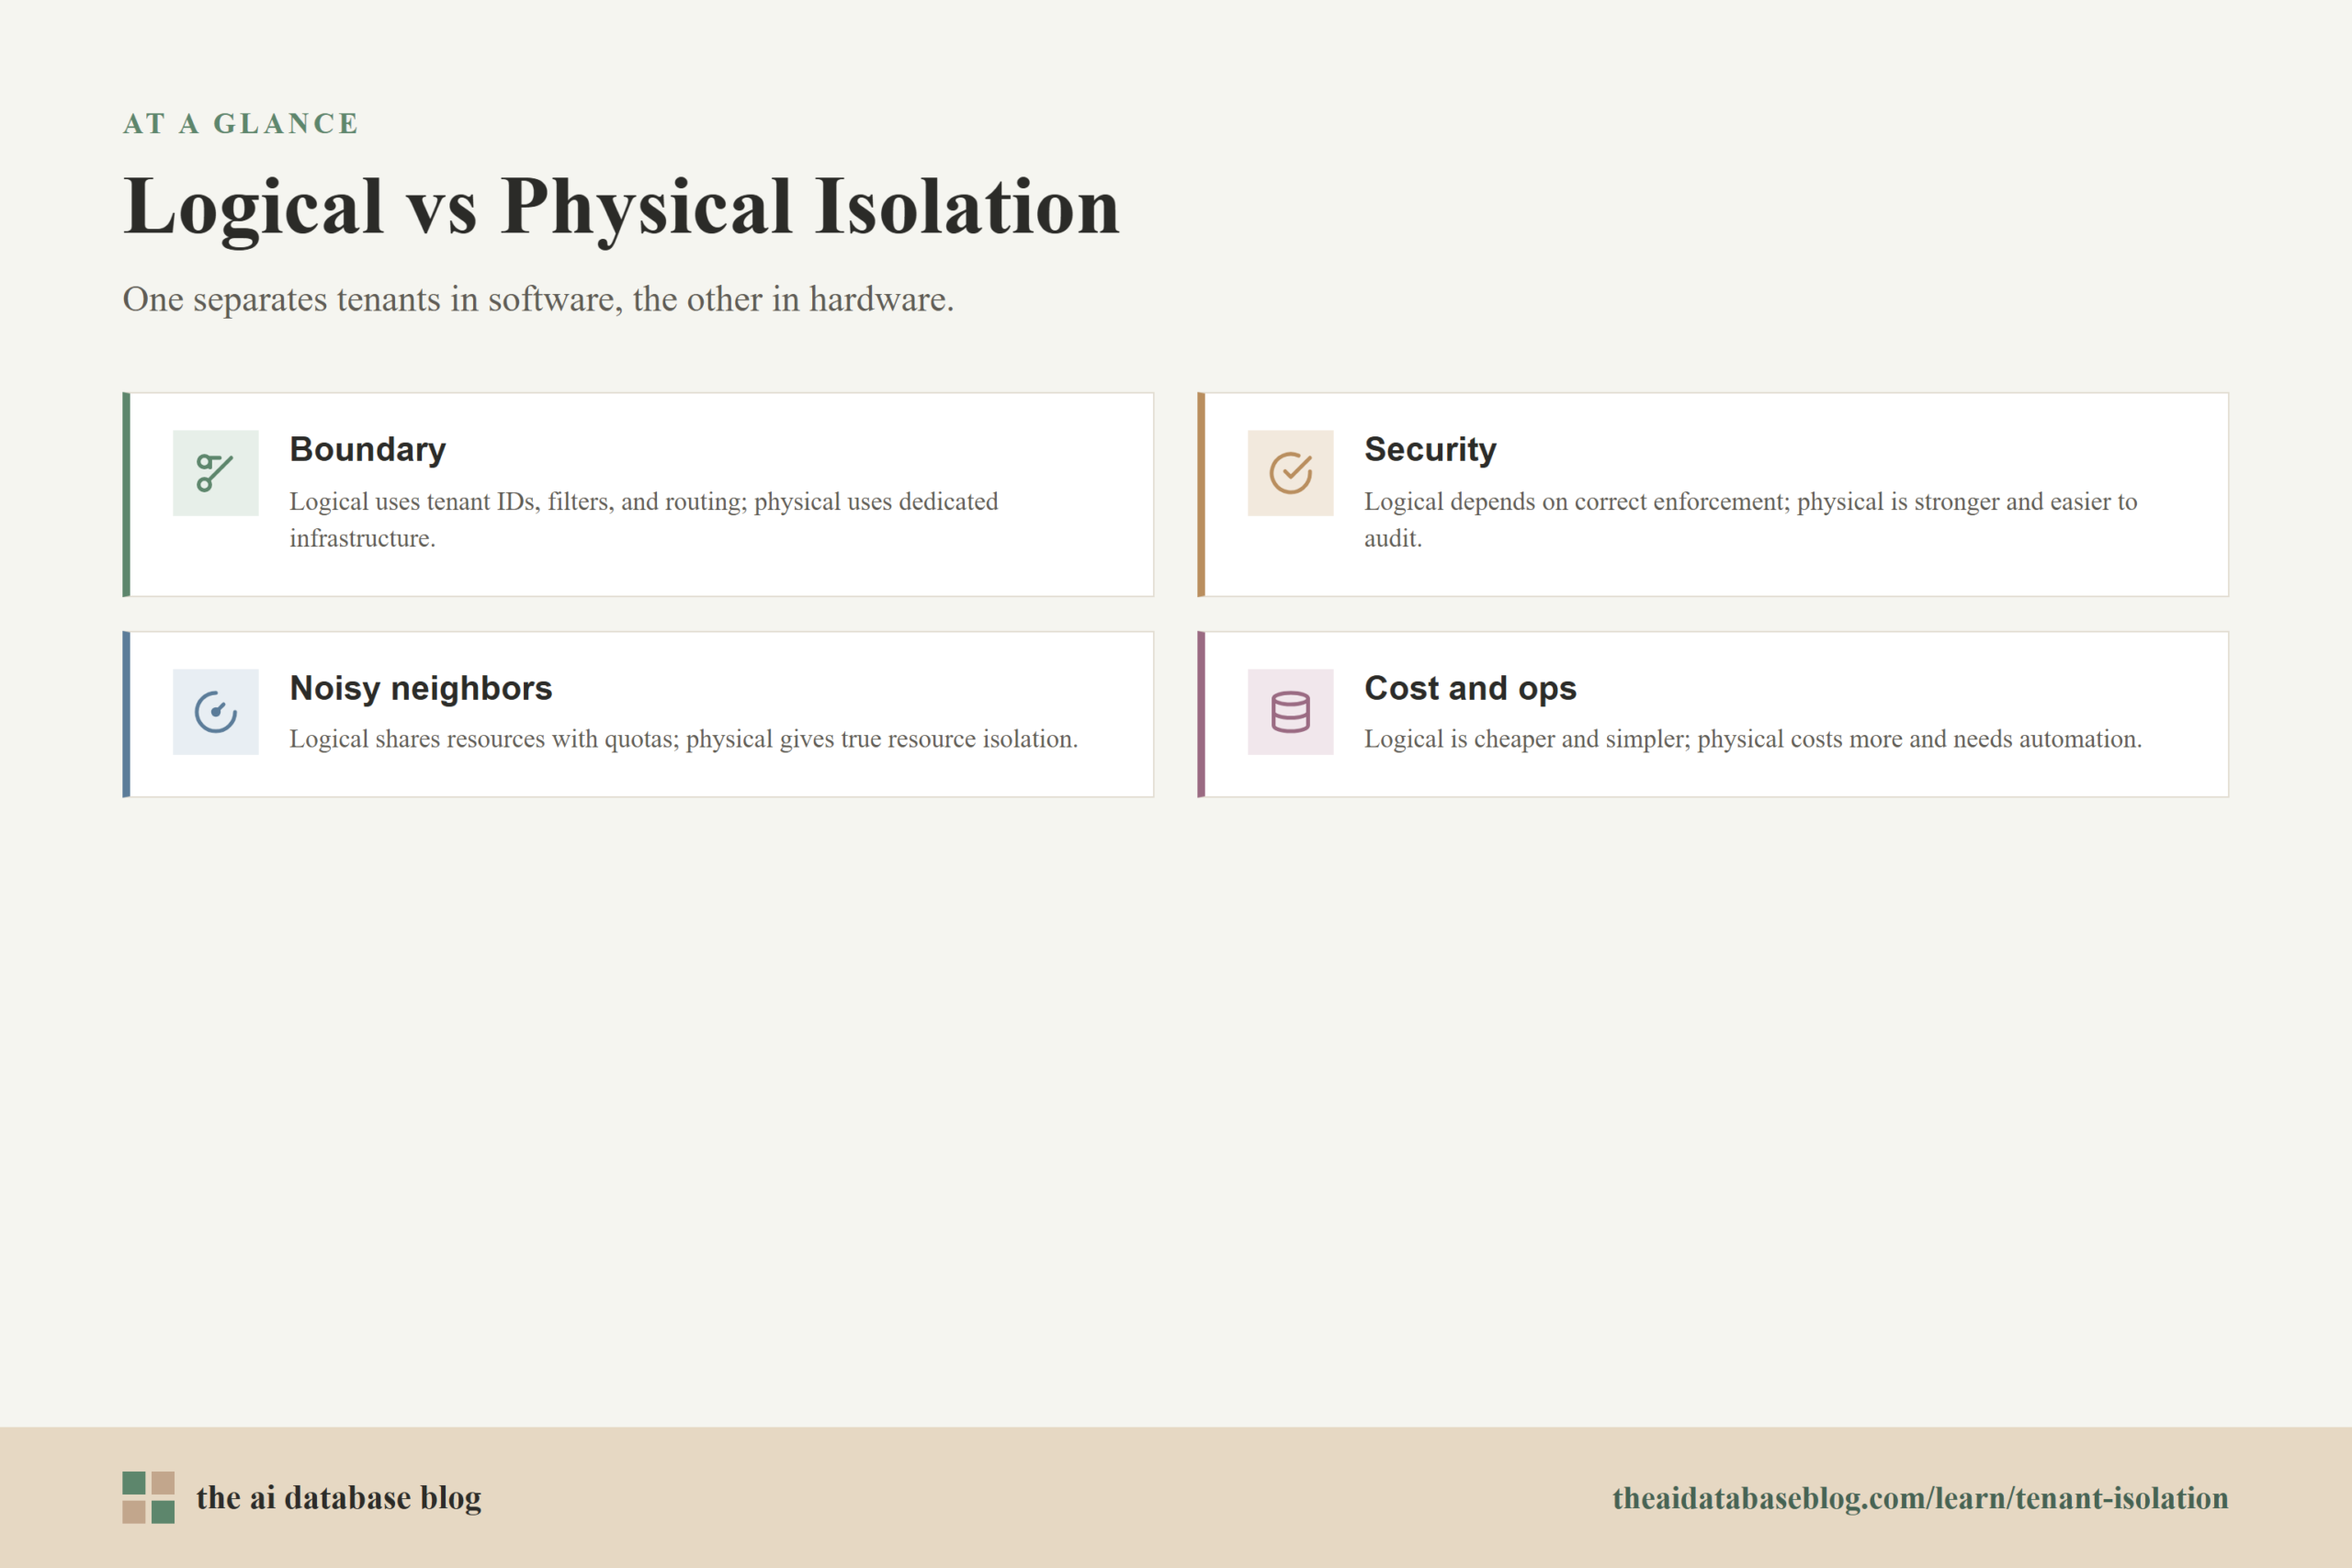The height and width of the screenshot is (1568, 2352).
Task: Select the 'Cost and ops' card heading
Action: pyautogui.click(x=1470, y=688)
